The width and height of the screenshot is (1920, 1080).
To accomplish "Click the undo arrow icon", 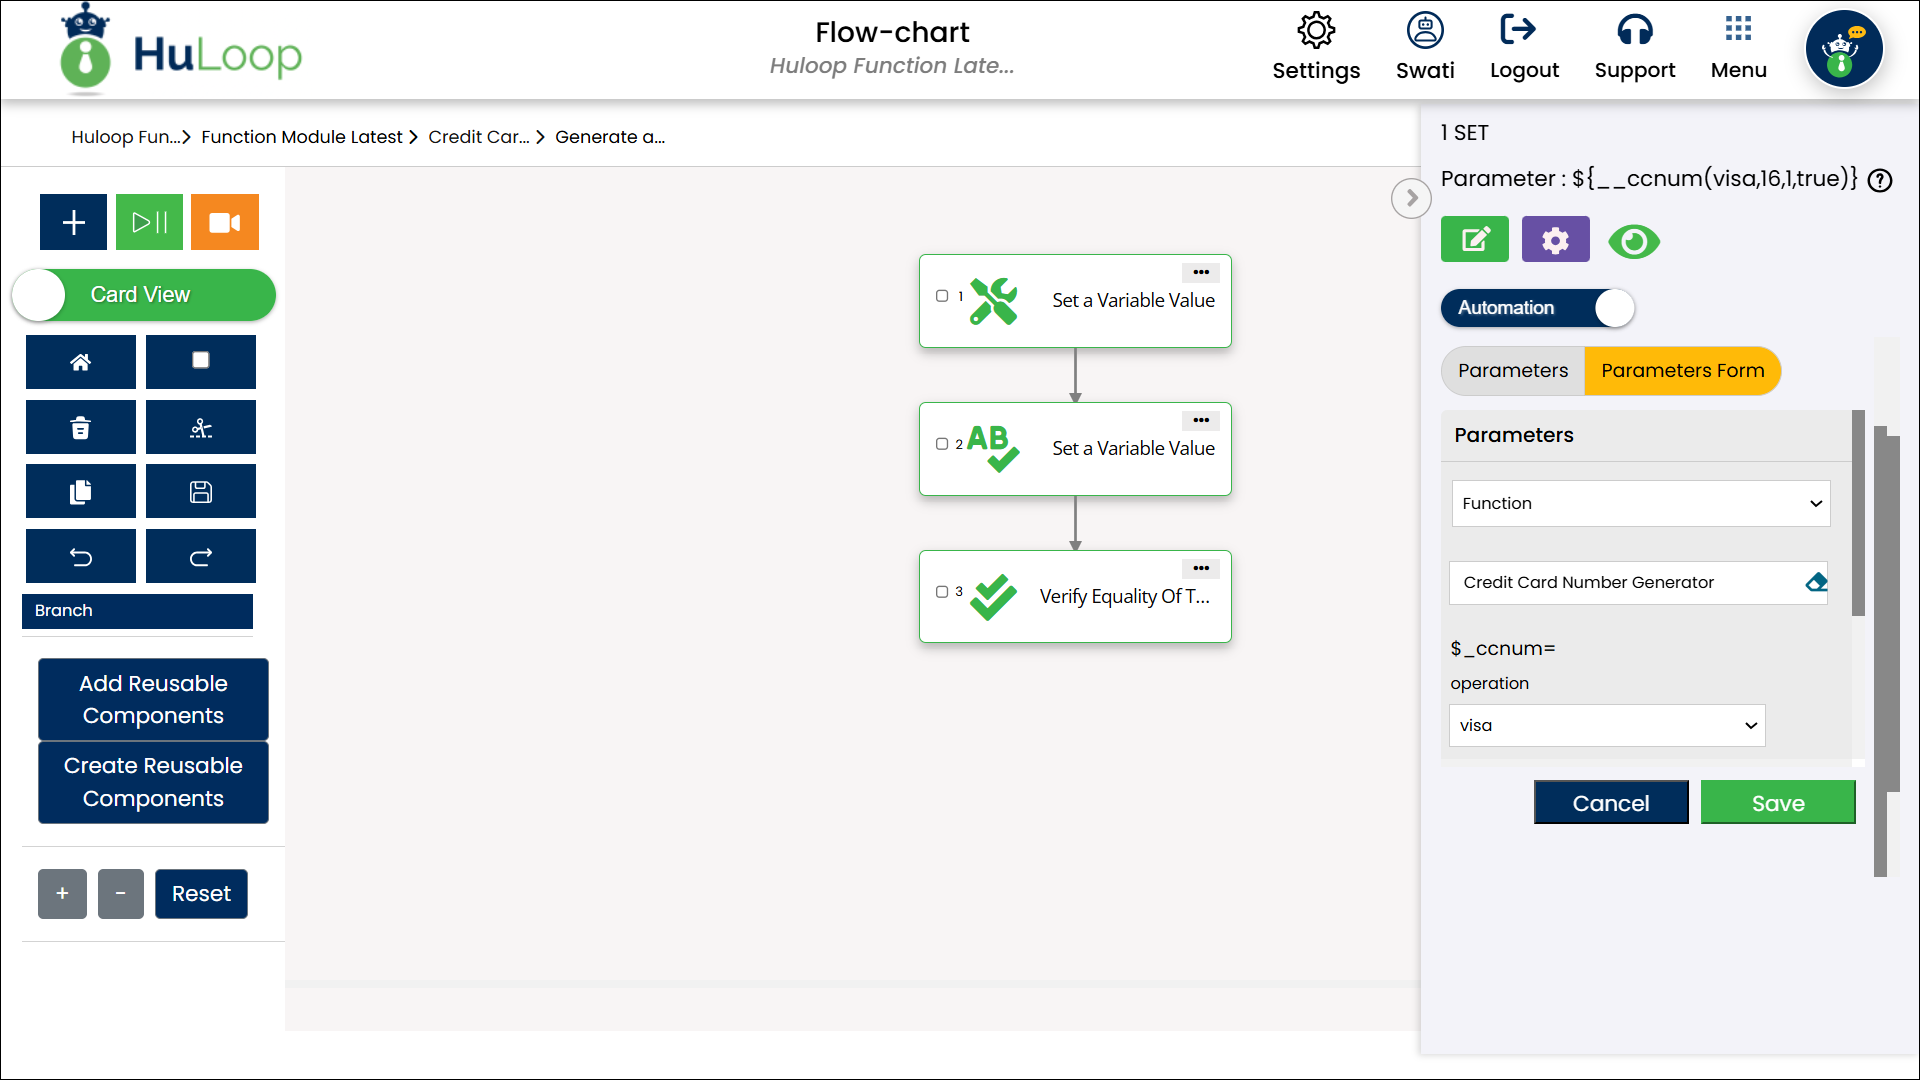I will (81, 557).
